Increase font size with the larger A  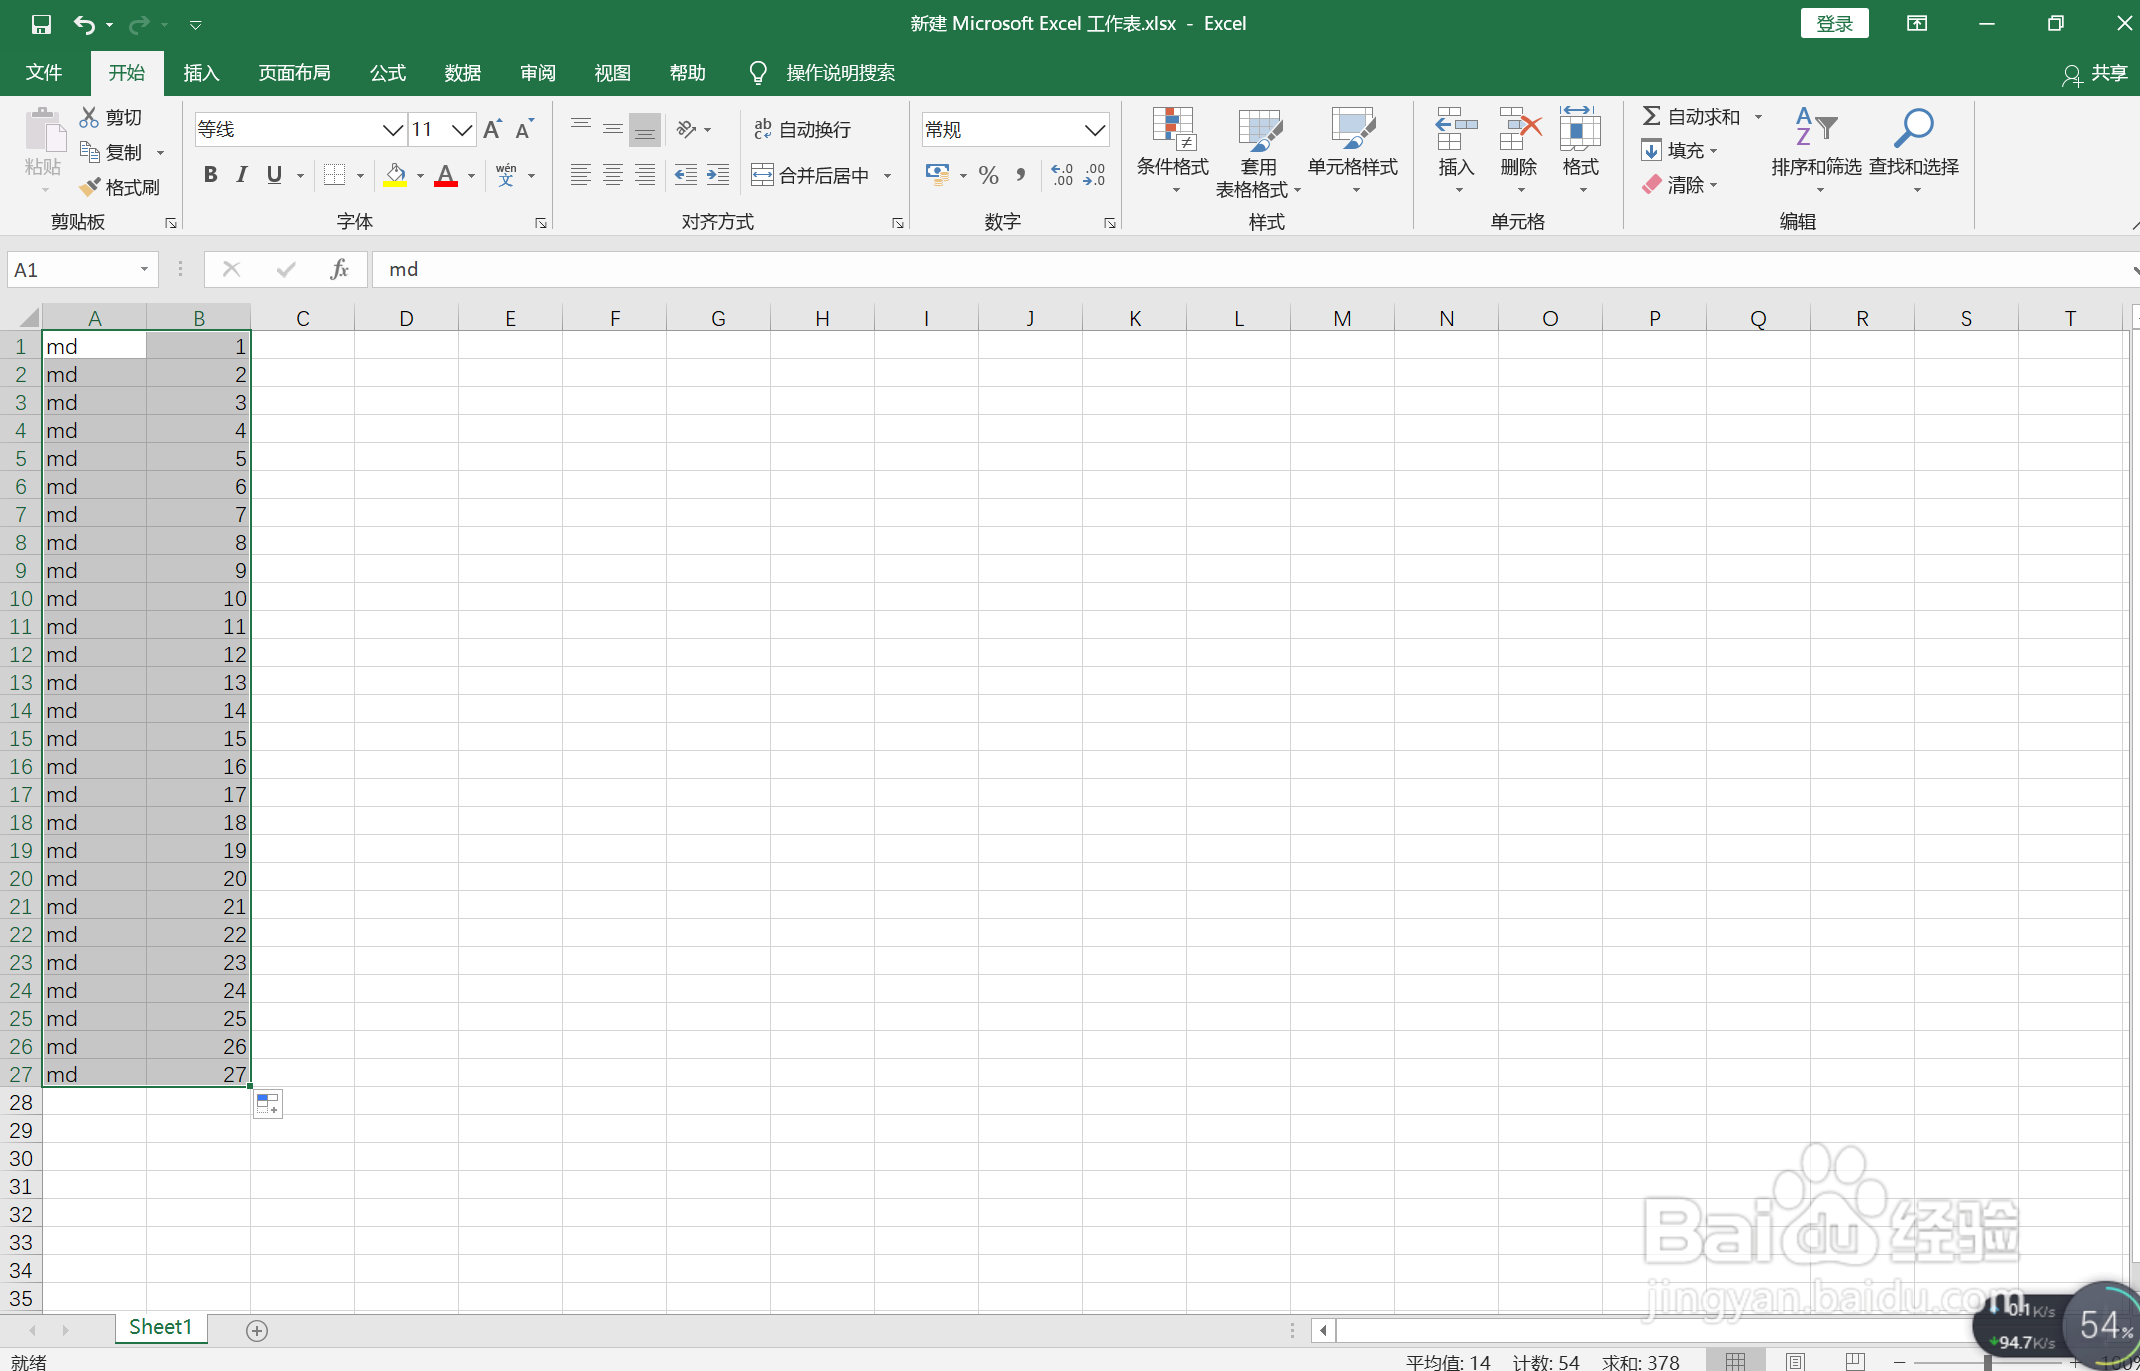(493, 129)
